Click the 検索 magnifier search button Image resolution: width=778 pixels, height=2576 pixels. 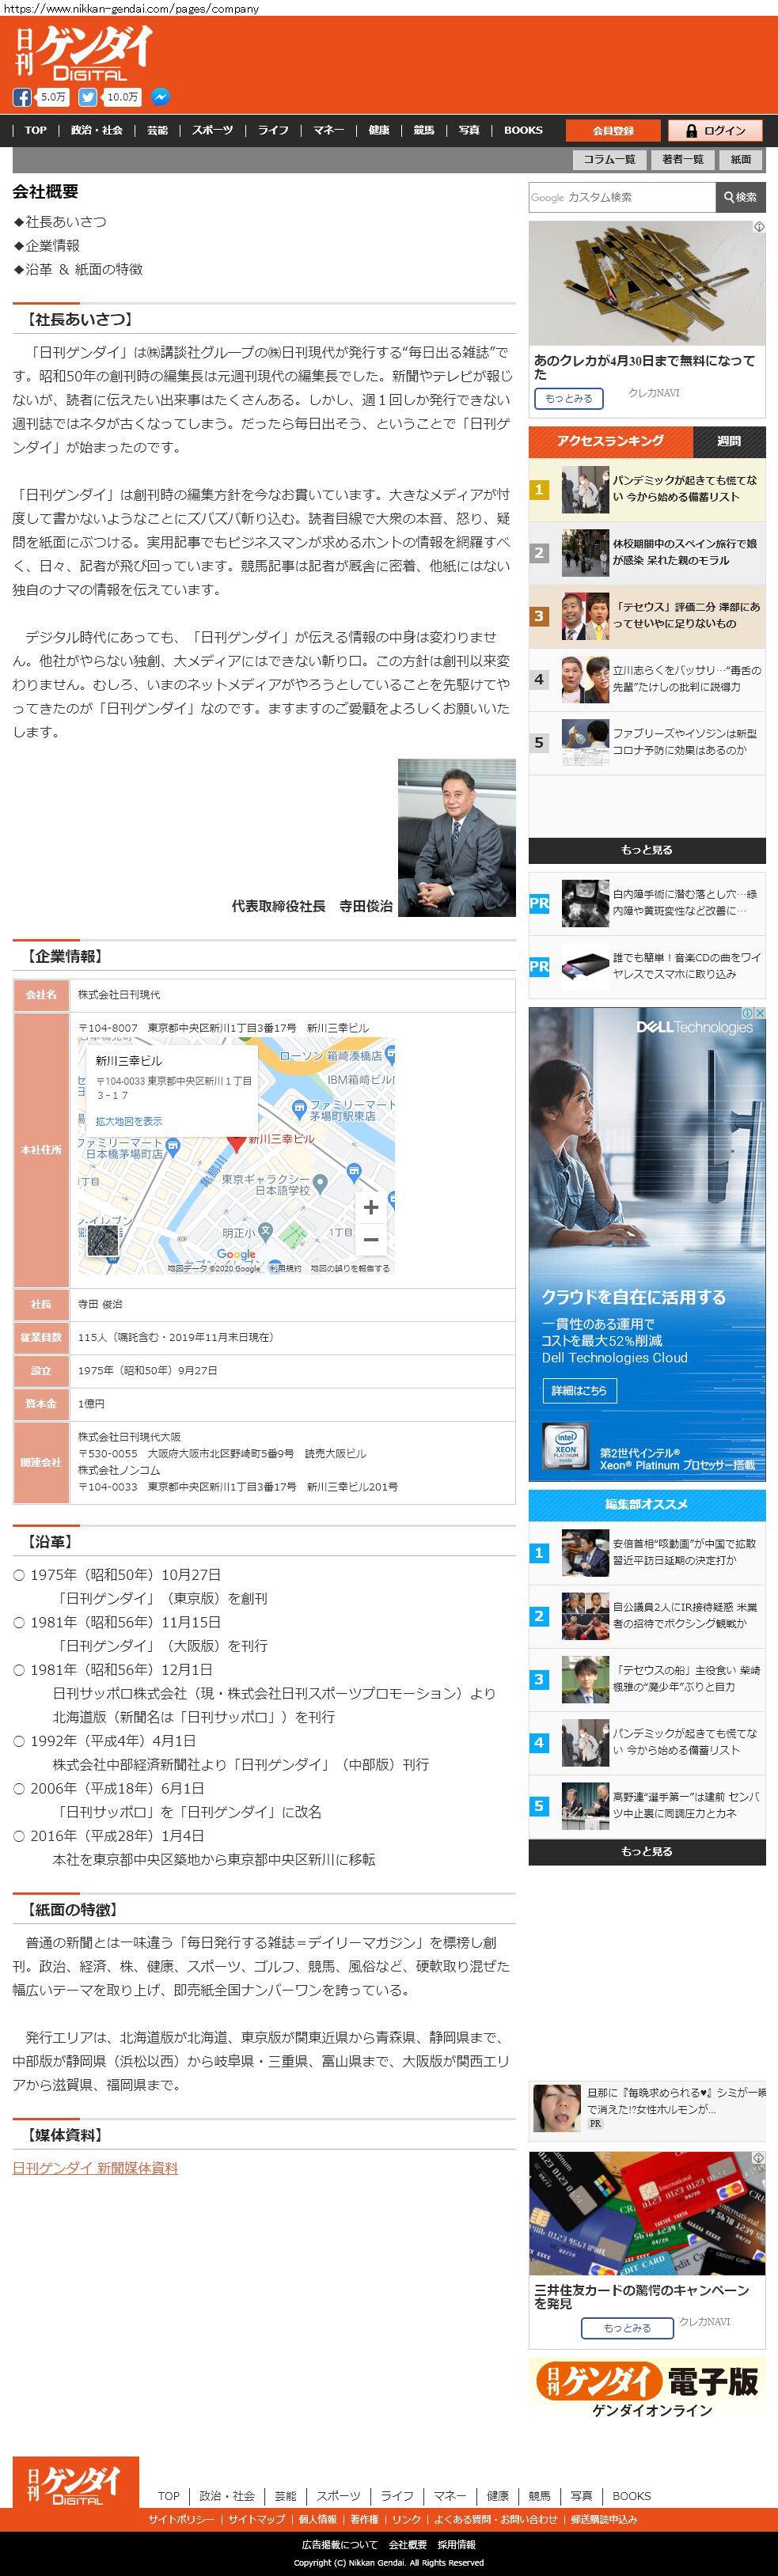click(x=741, y=197)
